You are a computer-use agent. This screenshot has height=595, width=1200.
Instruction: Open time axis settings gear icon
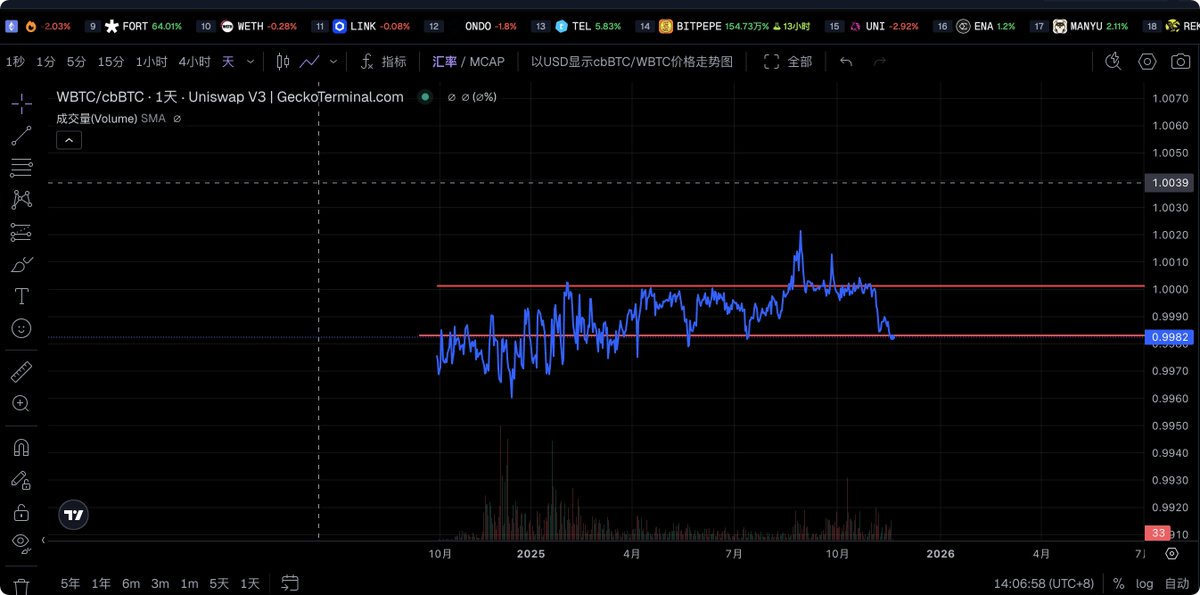click(x=1171, y=553)
